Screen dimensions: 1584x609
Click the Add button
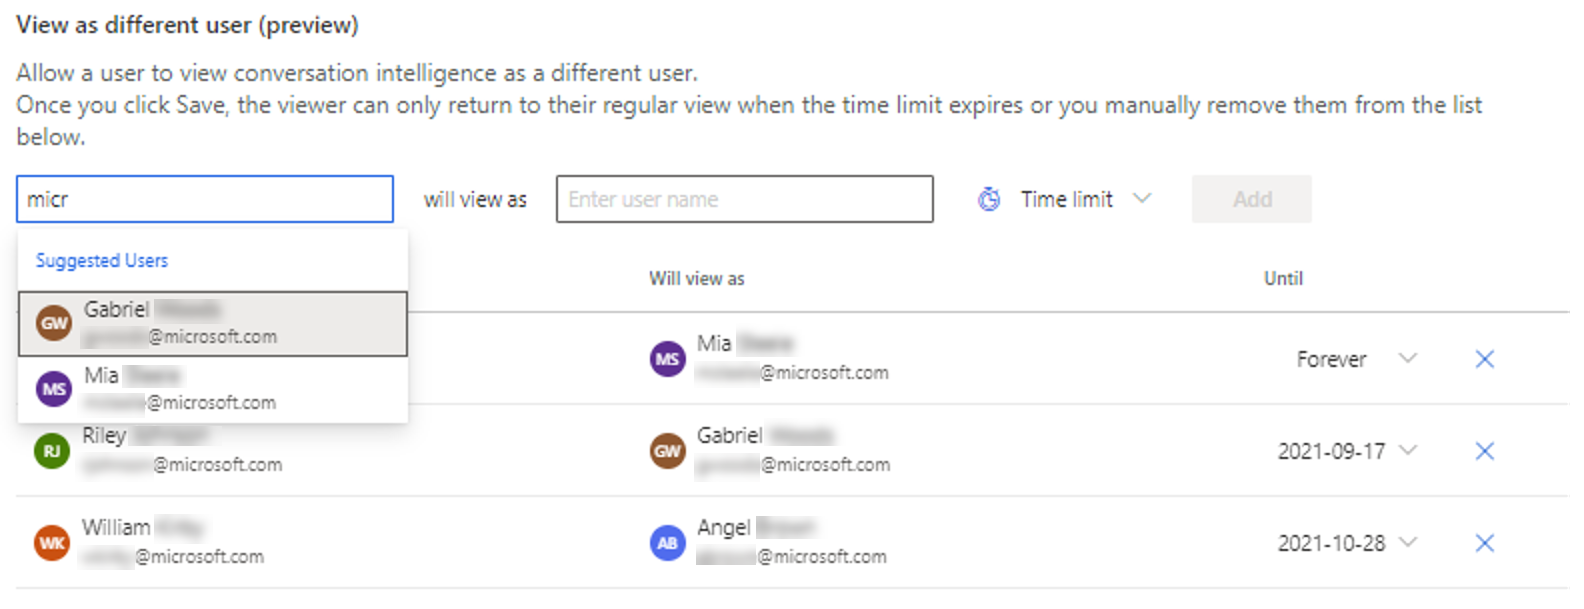1252,199
